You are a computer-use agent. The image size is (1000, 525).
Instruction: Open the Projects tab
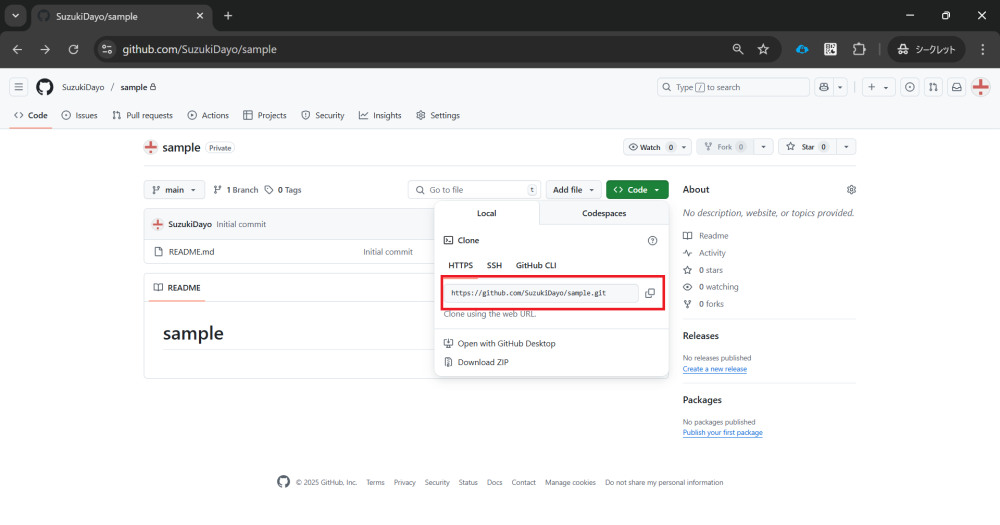tap(265, 115)
